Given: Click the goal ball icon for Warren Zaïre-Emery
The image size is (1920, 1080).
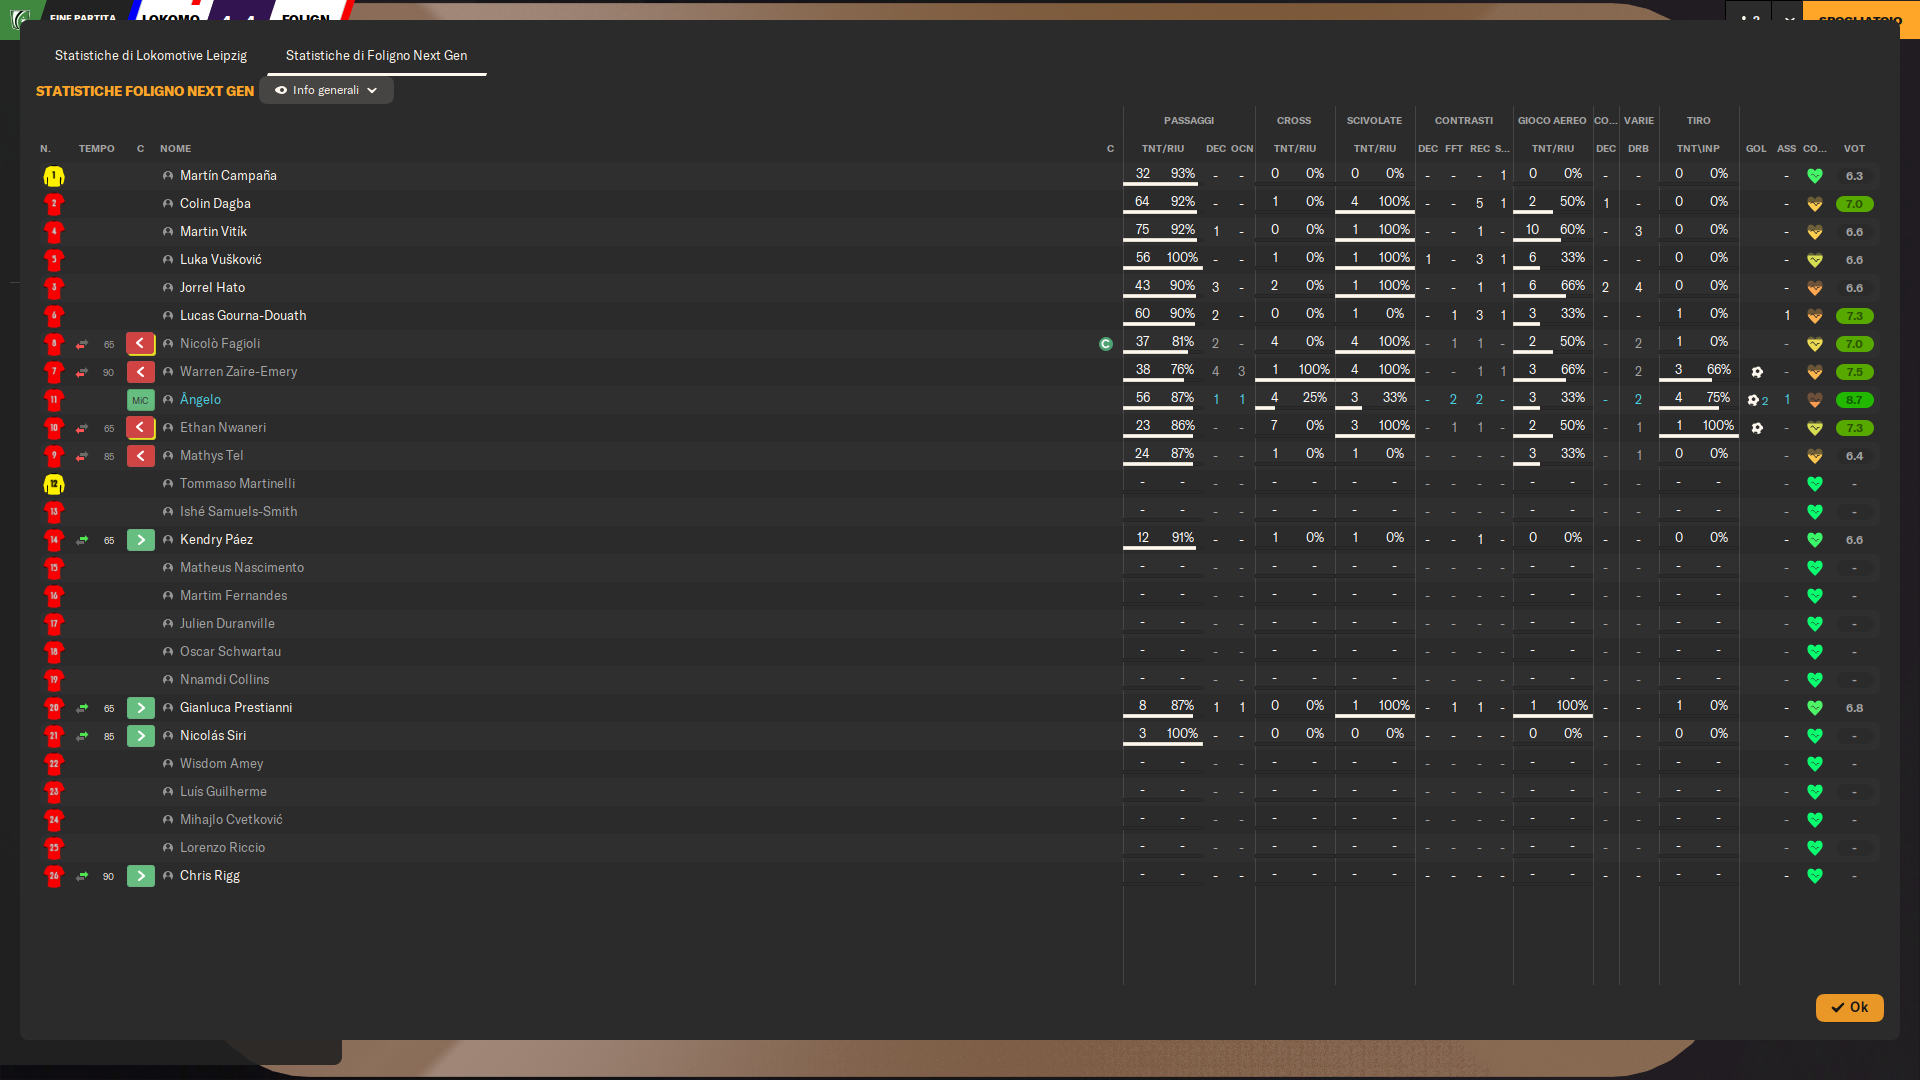Looking at the screenshot, I should coord(1757,372).
